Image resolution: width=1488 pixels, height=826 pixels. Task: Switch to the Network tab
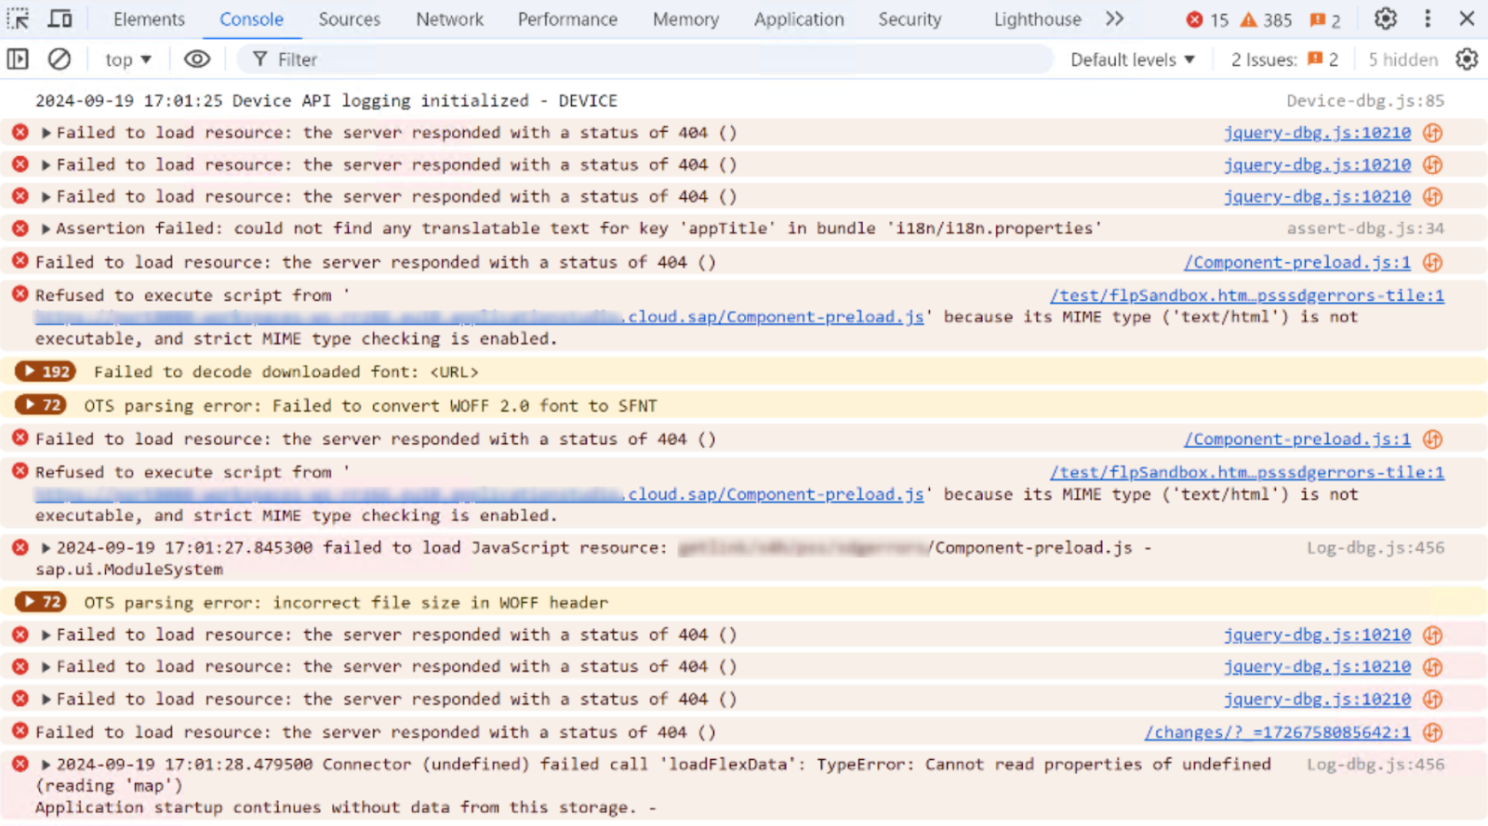(449, 18)
